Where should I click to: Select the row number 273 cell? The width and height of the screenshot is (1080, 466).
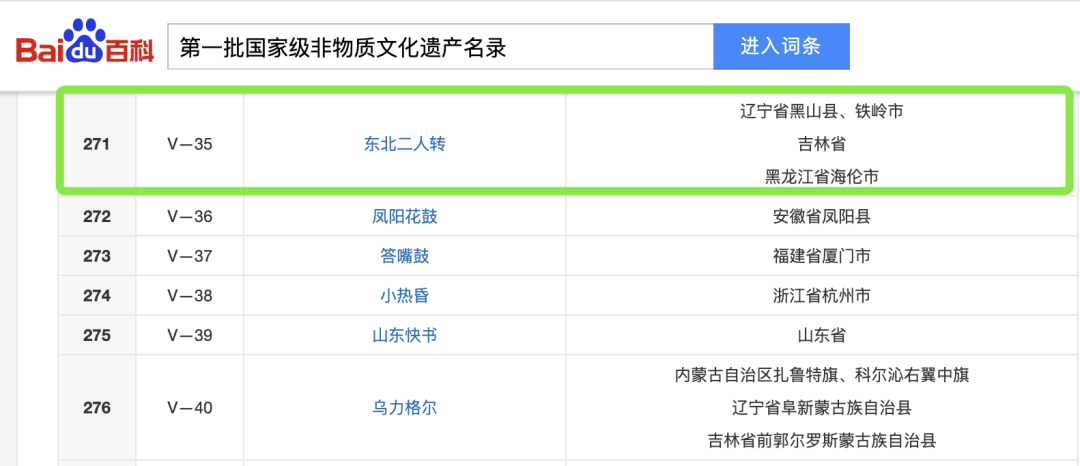97,256
